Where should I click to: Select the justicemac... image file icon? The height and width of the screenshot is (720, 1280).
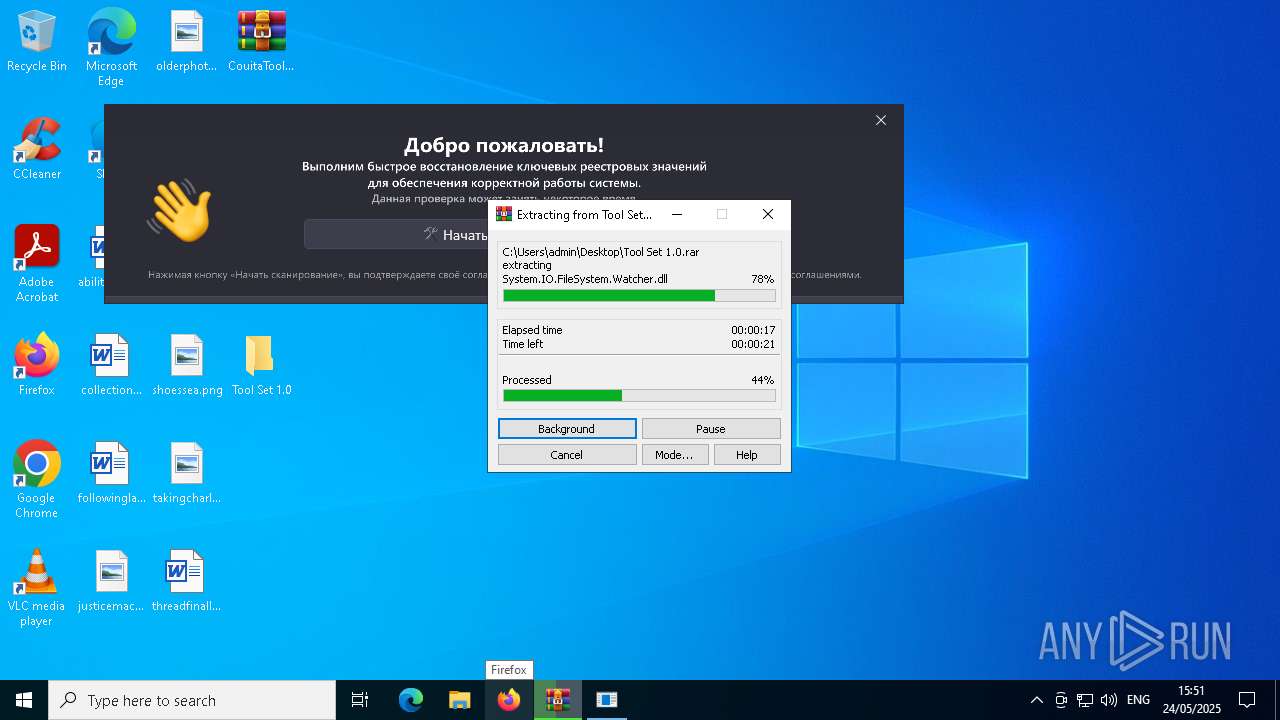point(111,581)
